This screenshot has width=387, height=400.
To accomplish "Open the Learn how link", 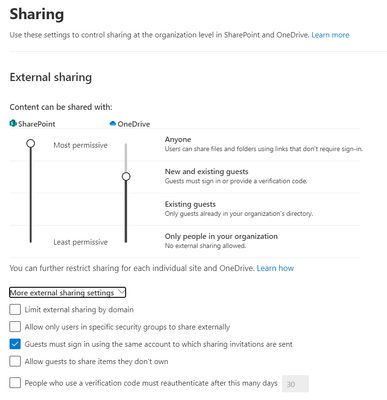I will [x=275, y=268].
